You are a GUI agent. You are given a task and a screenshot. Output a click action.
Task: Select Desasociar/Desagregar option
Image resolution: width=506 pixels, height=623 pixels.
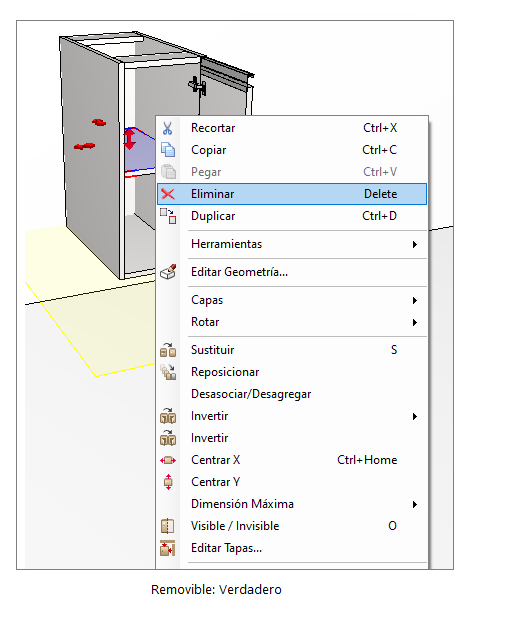point(292,394)
